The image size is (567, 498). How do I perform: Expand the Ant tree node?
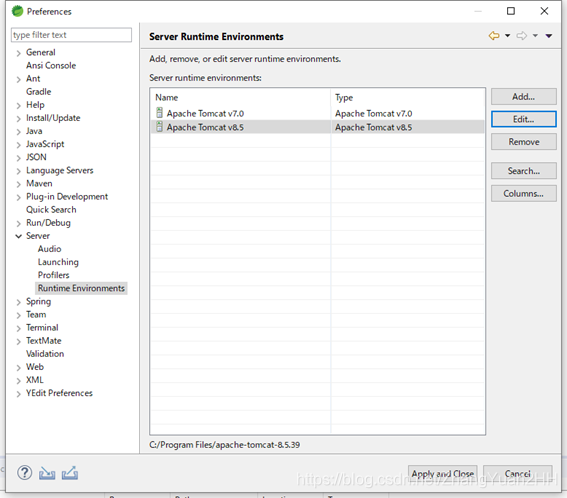18,79
